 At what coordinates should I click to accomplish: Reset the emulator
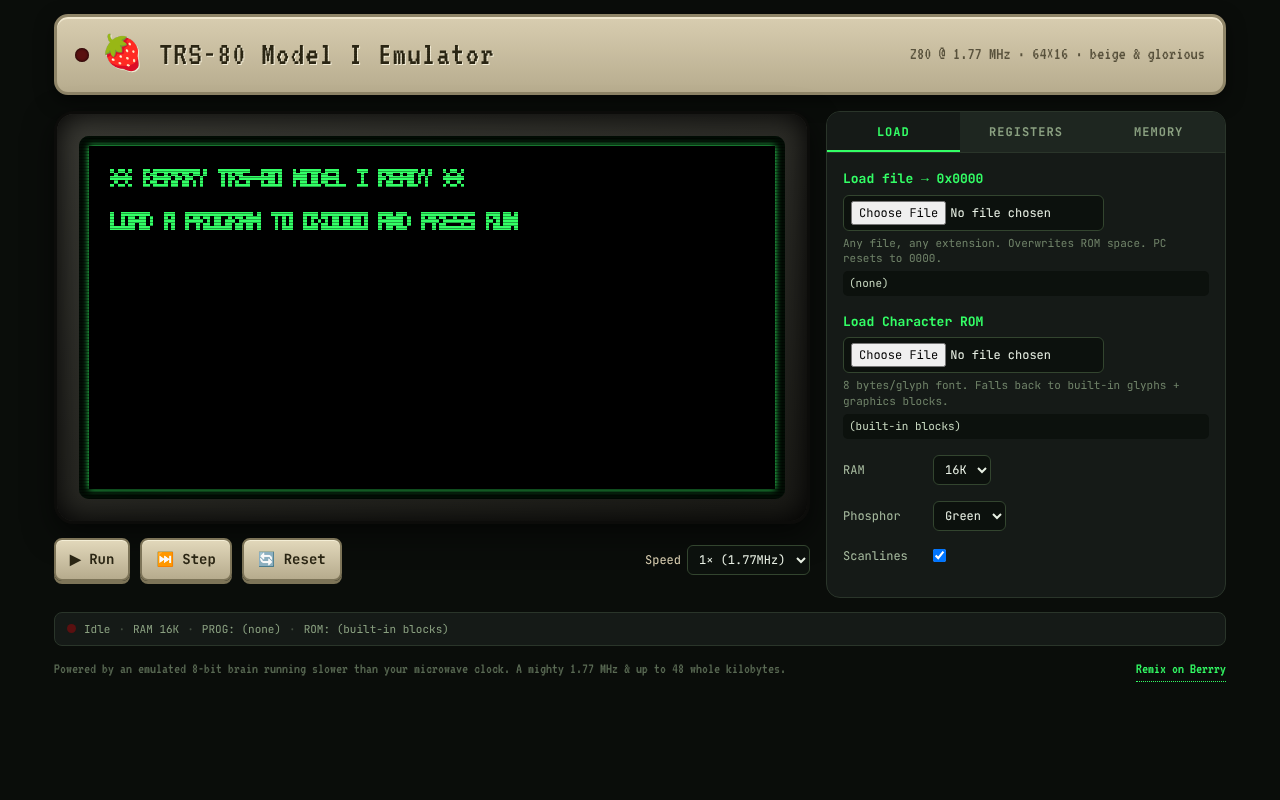point(292,559)
